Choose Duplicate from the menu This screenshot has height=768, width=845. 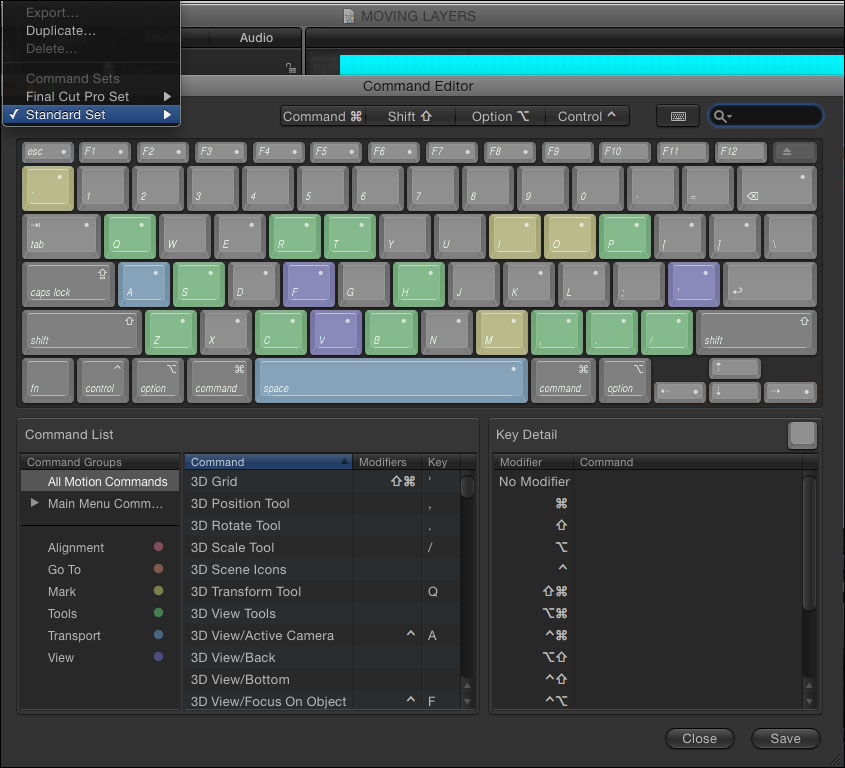coord(61,31)
